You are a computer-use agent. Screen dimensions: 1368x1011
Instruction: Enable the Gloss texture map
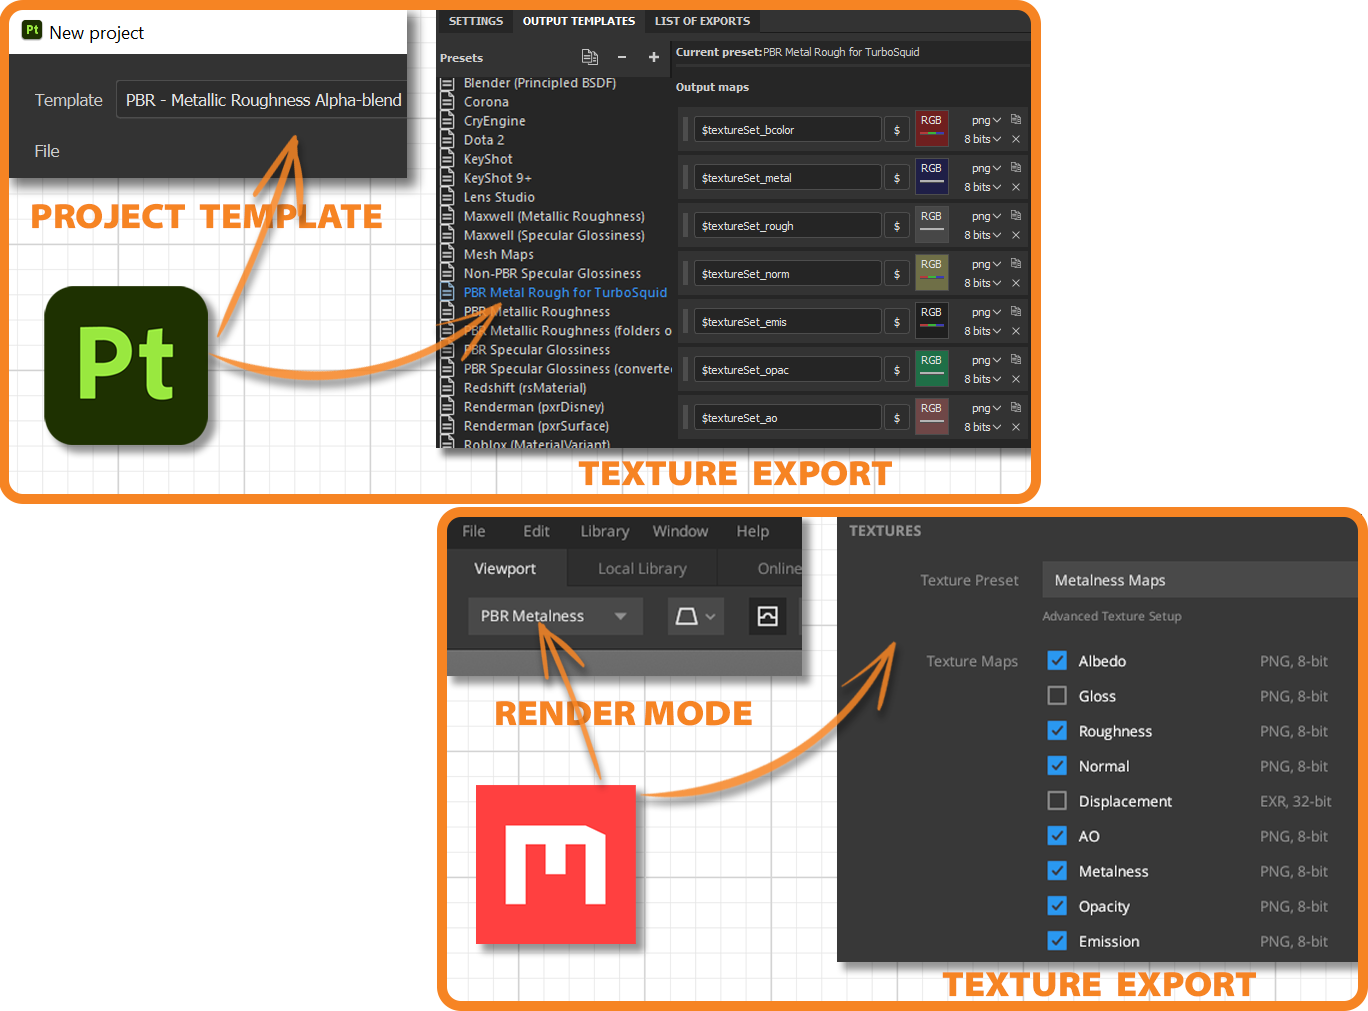(1057, 695)
